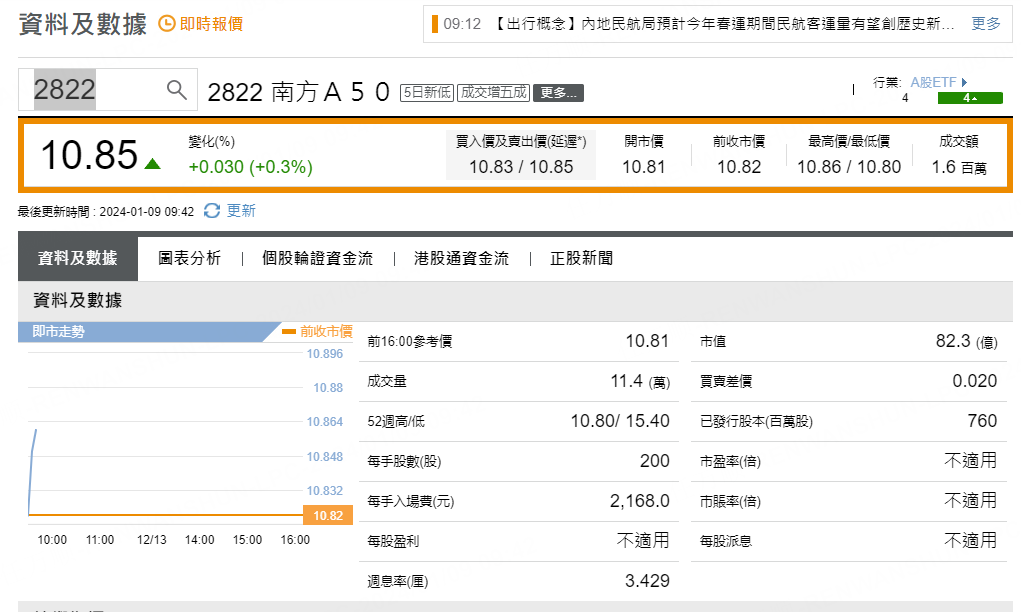The image size is (1021, 612).
Task: Switch to the 資料及數據 tab
Action: pos(77,258)
